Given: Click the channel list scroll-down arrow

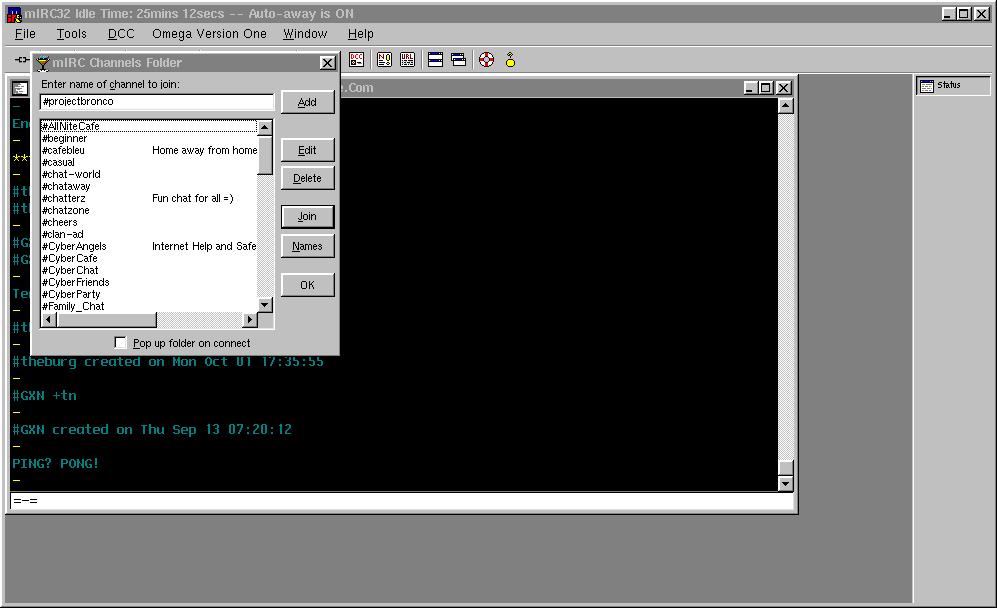Looking at the screenshot, I should tap(265, 305).
